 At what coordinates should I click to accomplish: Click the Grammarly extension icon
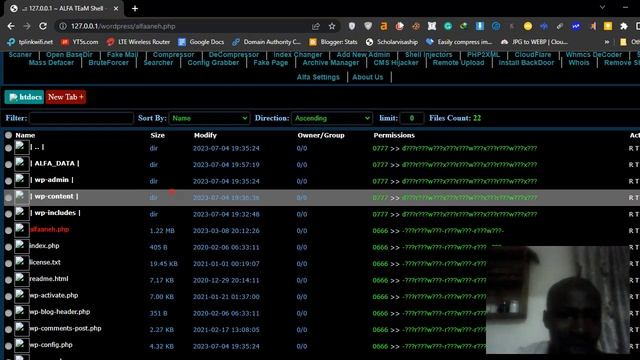pos(448,26)
